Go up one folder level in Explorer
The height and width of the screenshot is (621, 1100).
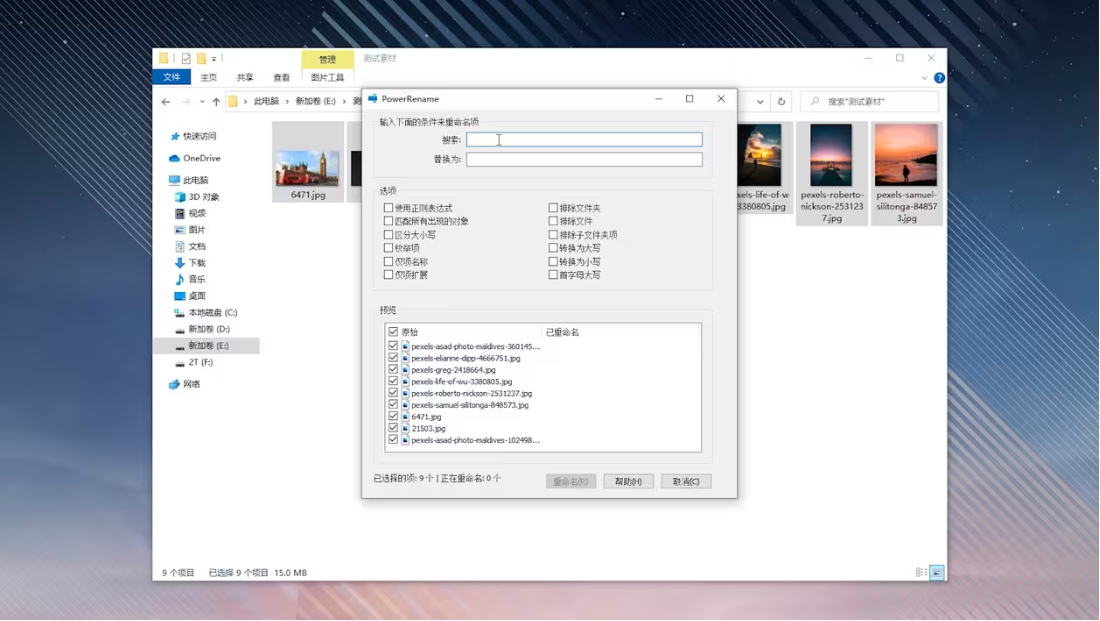[x=216, y=102]
